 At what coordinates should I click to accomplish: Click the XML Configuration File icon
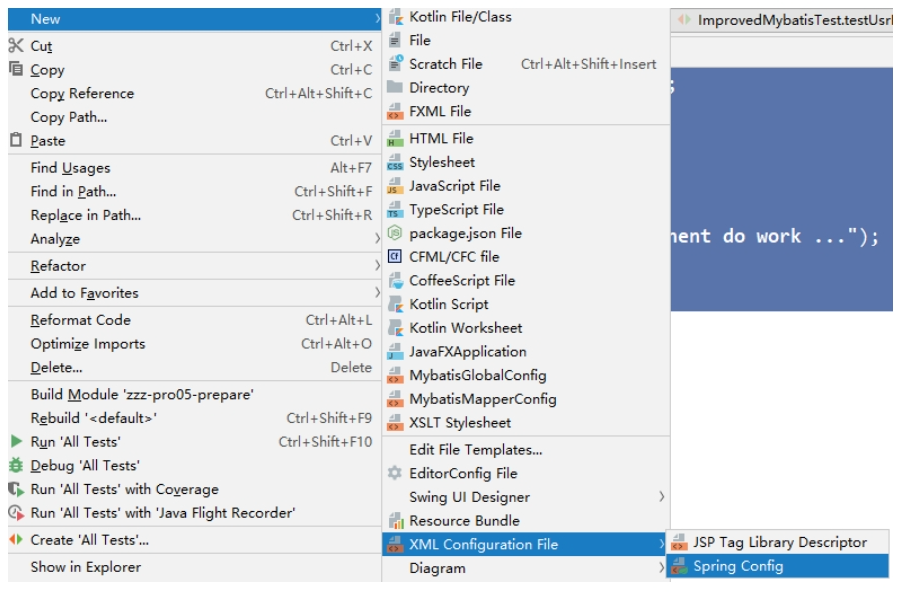[395, 545]
